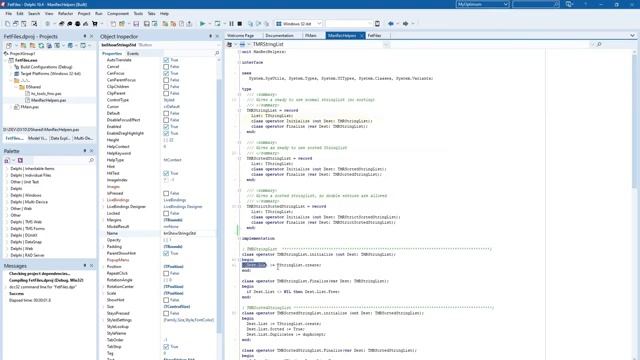Click the Run Without Debugging icon
640x360 pixels.
[x=218, y=24]
